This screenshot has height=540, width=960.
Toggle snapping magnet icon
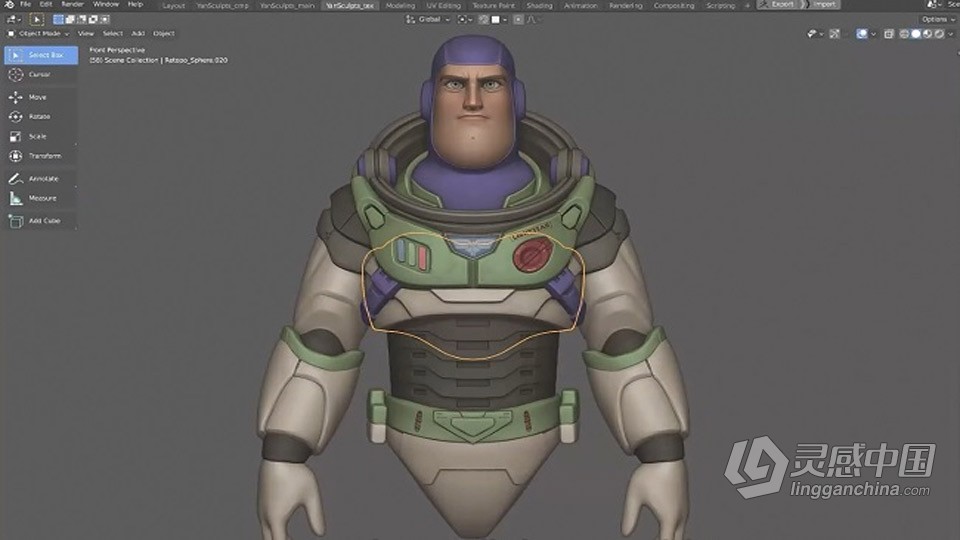point(484,20)
